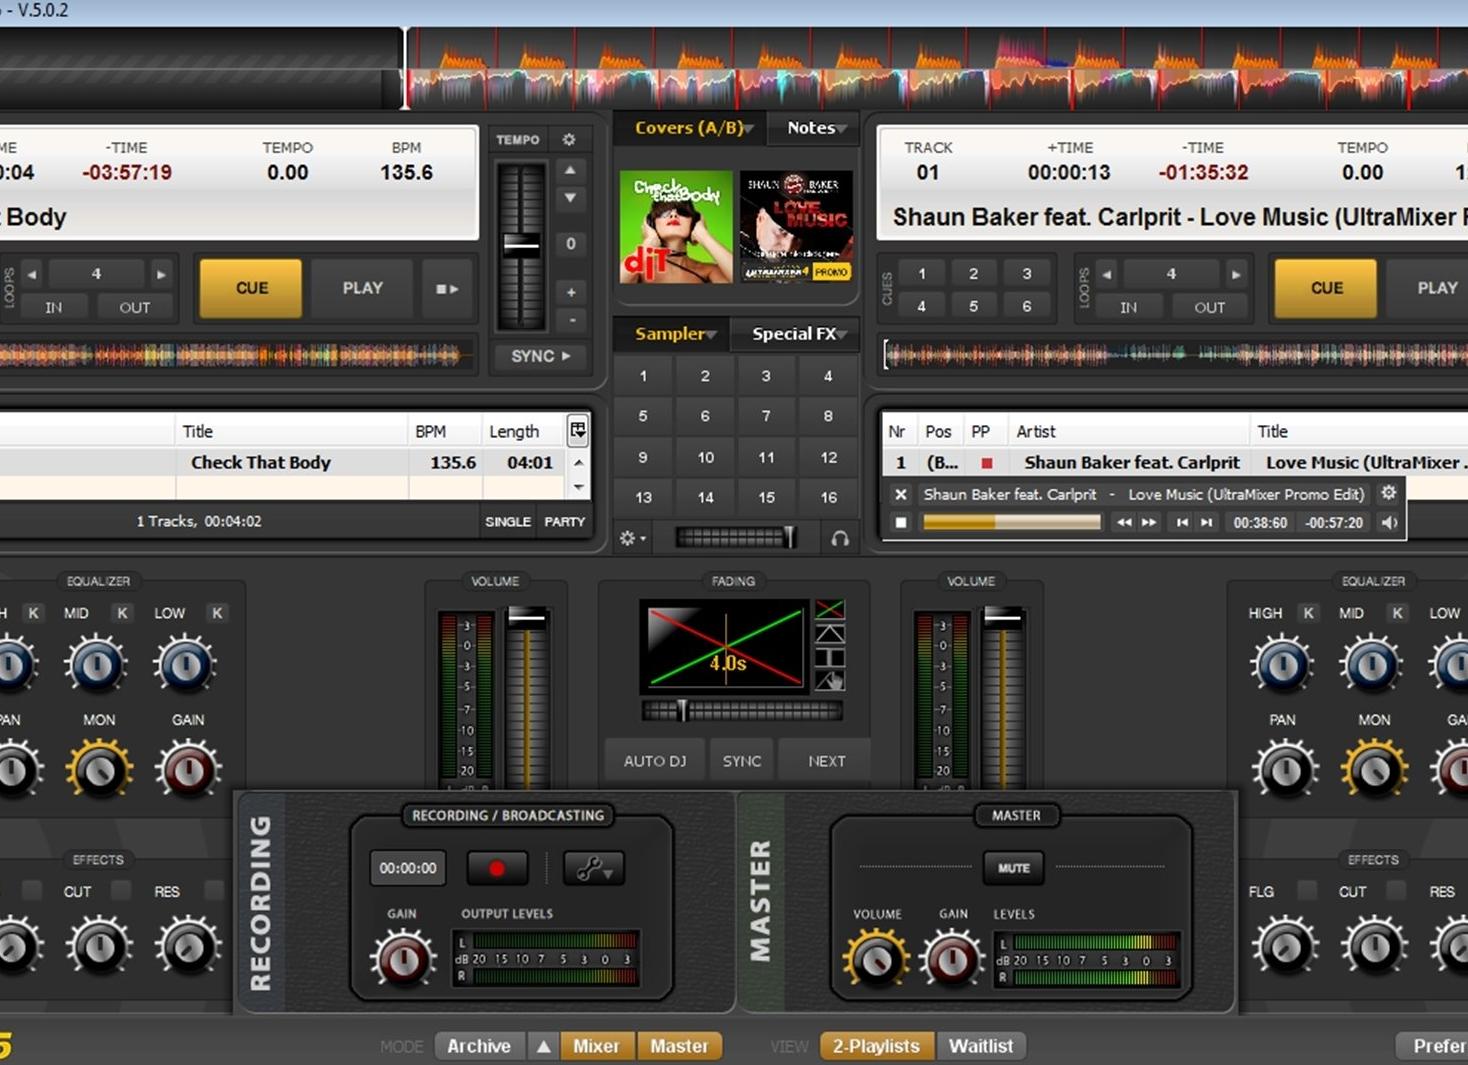Click left deck SYNC button

tap(541, 356)
